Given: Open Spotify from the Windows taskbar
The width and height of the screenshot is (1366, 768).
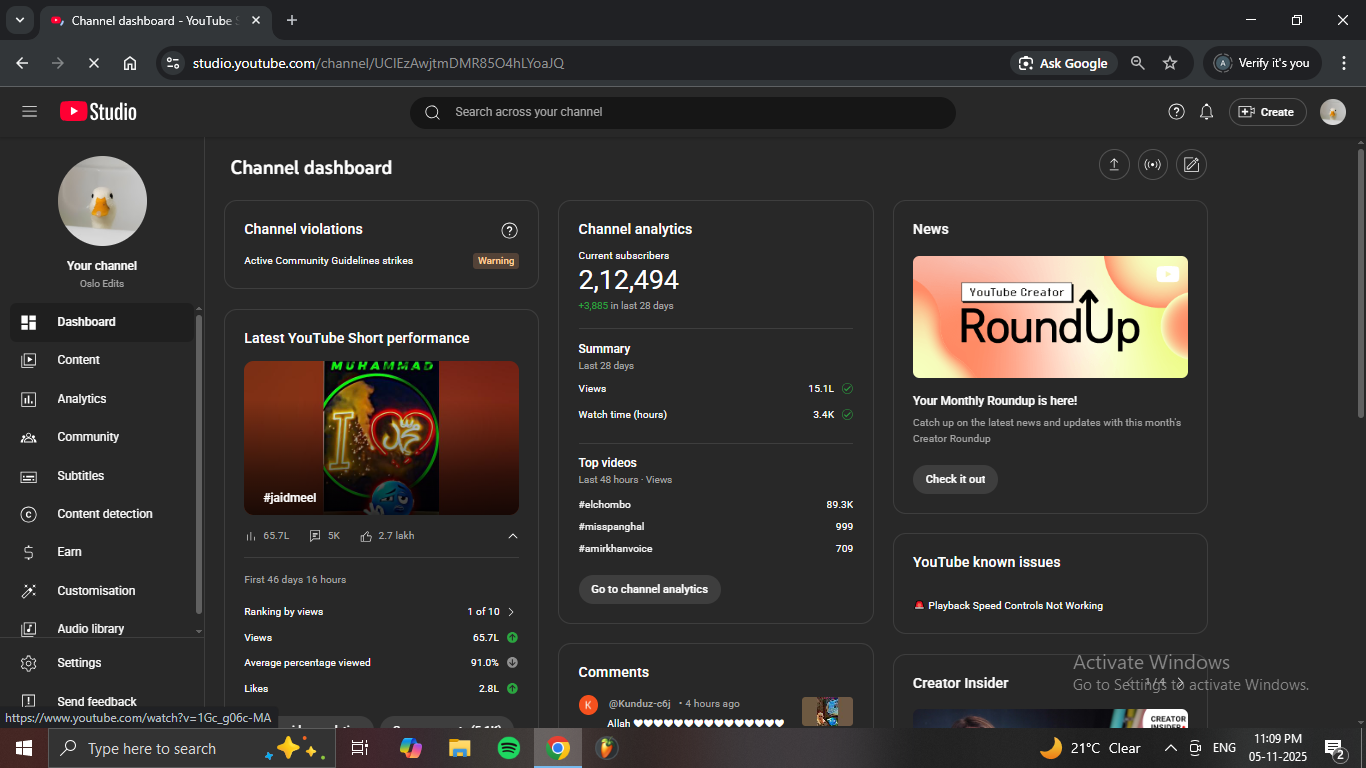Looking at the screenshot, I should pos(508,748).
